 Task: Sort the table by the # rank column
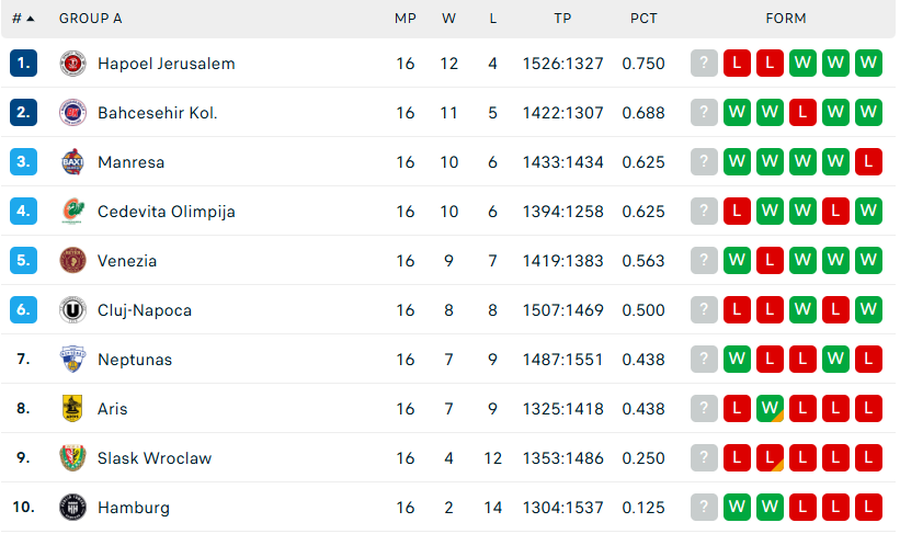[x=23, y=18]
